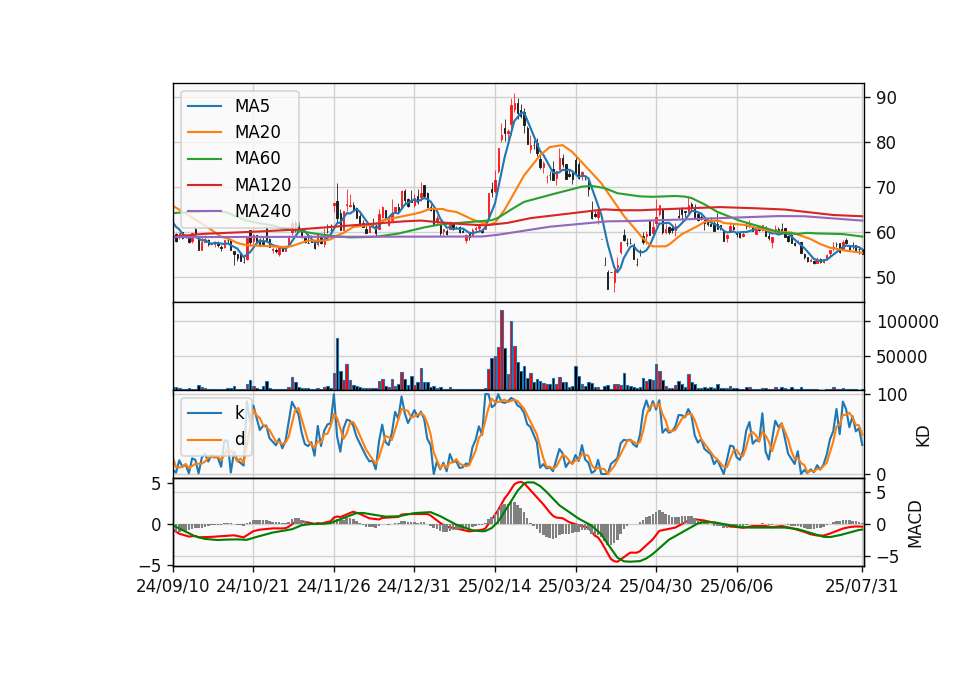Click the red MA120 legend line sample
Screen dimensions: 960x690
click(x=204, y=184)
